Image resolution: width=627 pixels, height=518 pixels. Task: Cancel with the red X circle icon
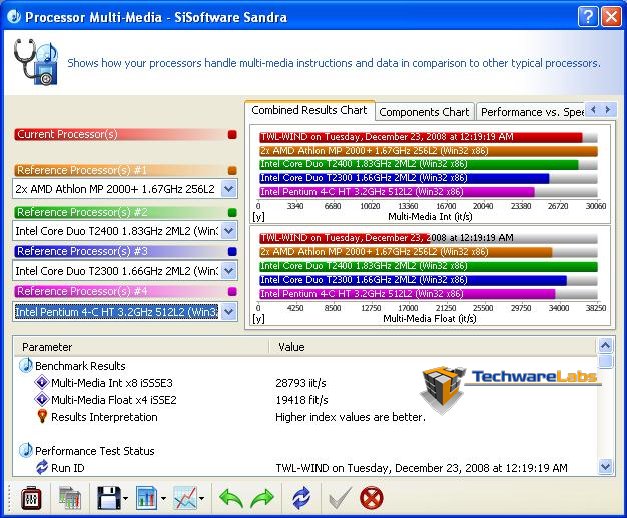(371, 498)
